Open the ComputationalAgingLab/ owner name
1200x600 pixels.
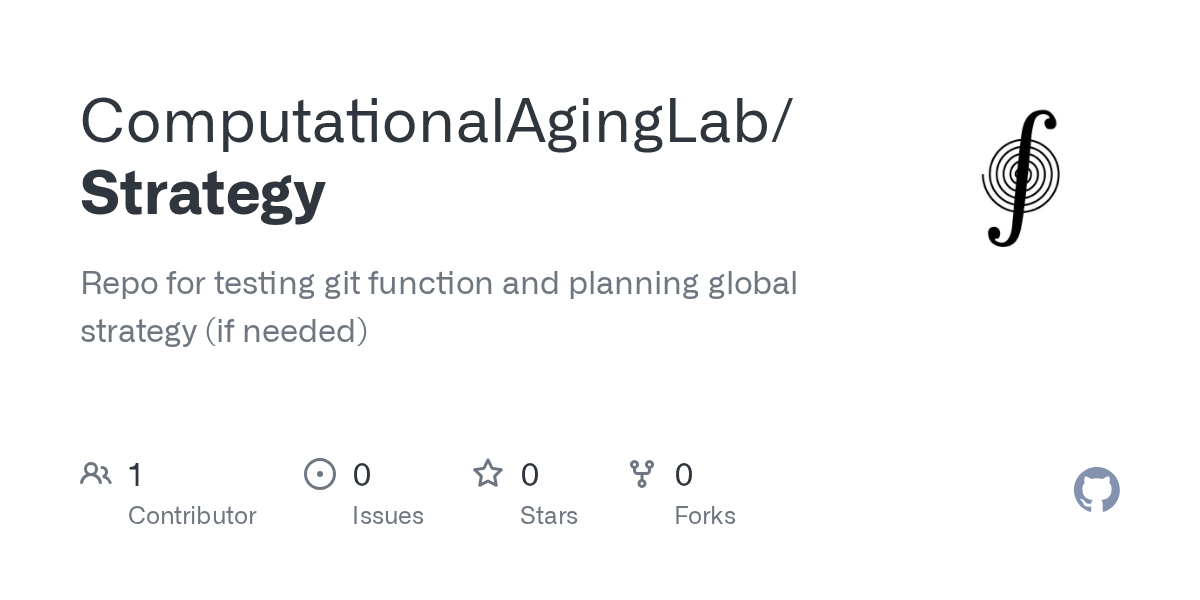coord(437,124)
